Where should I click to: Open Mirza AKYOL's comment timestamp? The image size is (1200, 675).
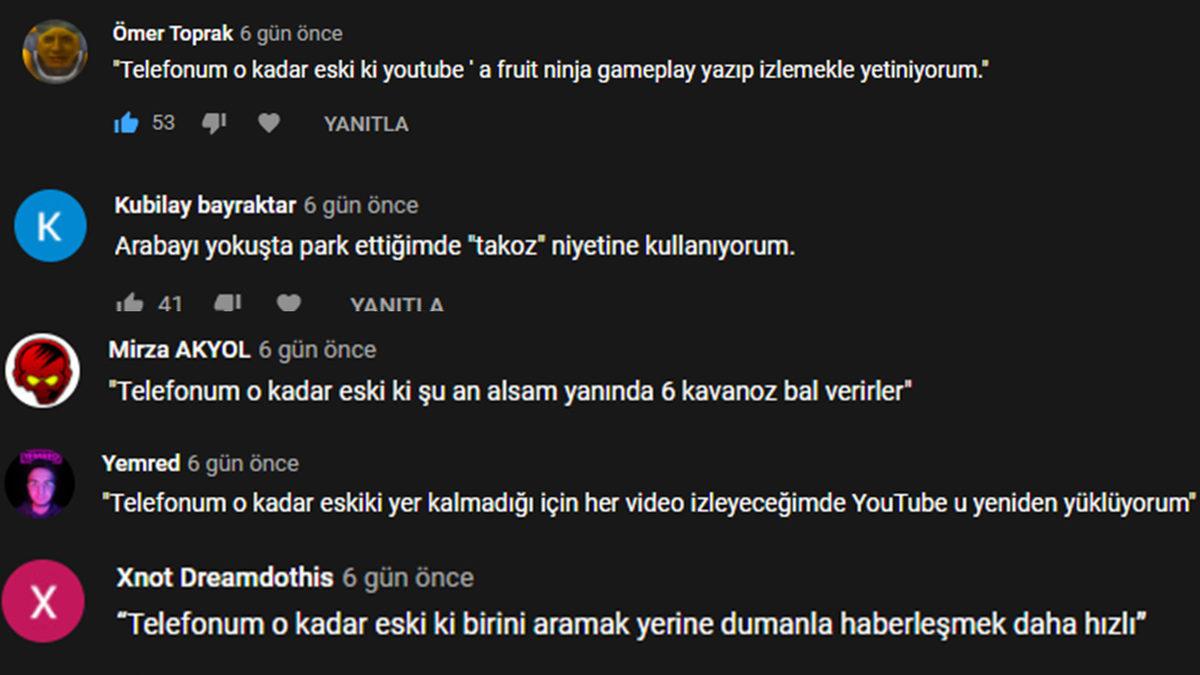point(318,350)
